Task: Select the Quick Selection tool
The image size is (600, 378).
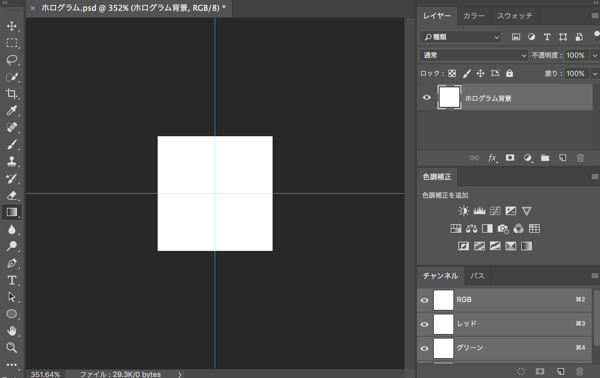Action: pos(11,77)
